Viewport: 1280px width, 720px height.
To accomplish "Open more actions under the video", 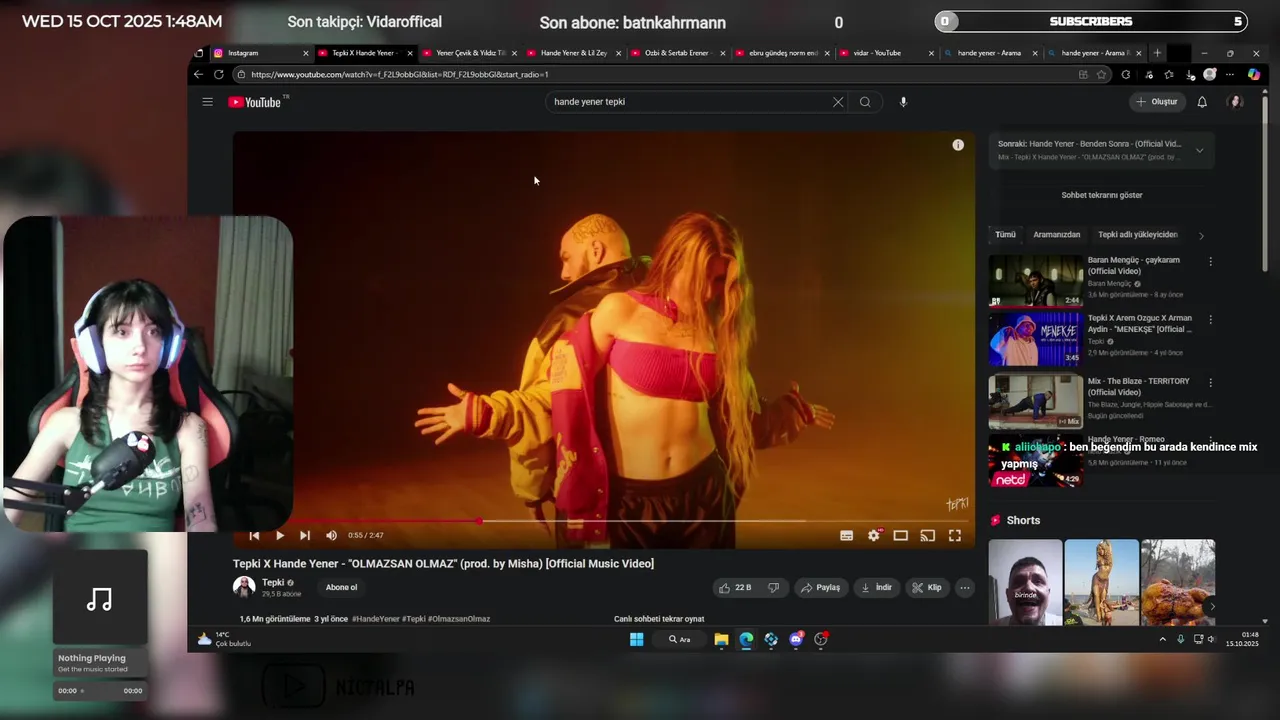I will coord(965,588).
